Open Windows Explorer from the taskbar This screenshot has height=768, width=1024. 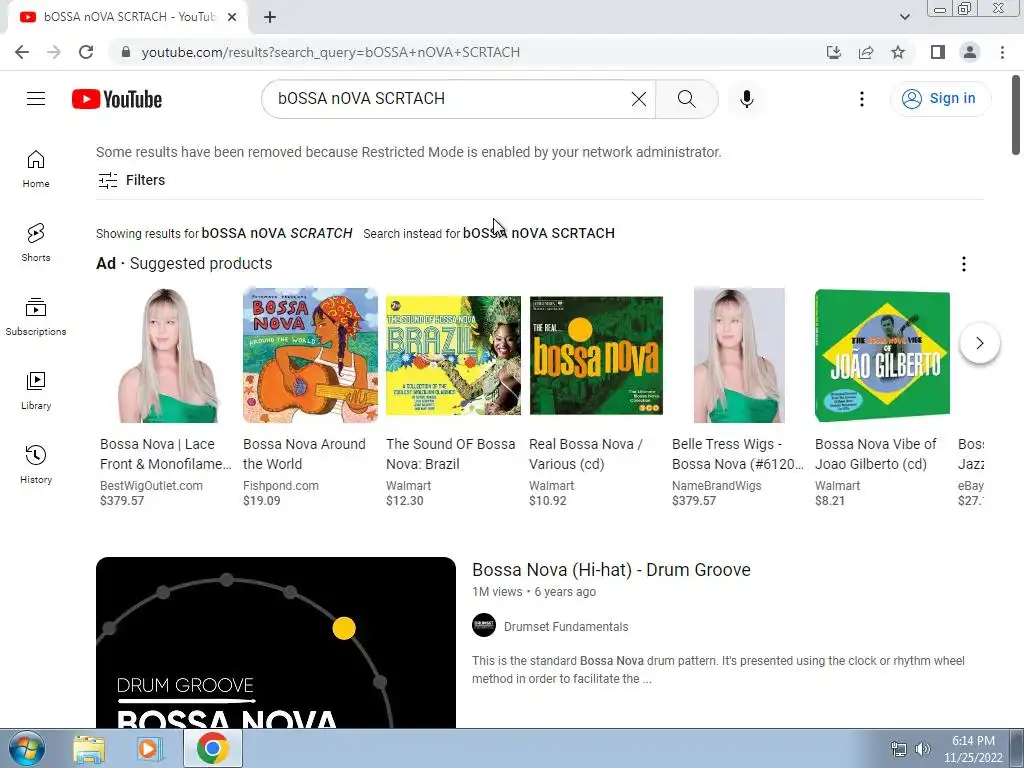click(89, 748)
